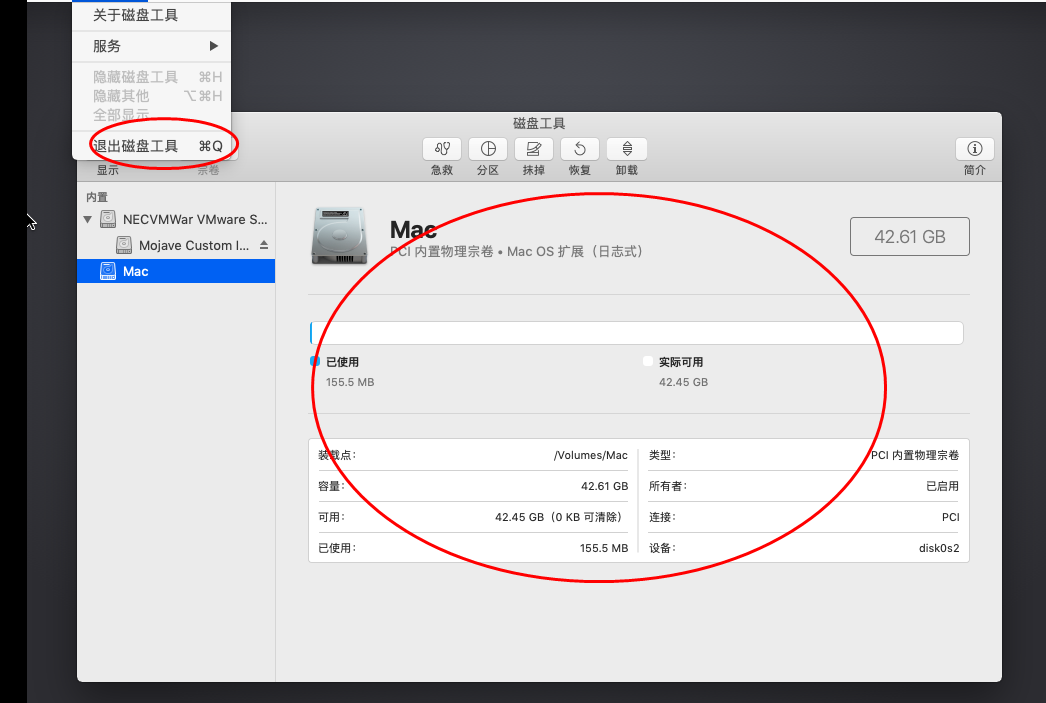Click the Mac OS 扩展（日志式）subtitle
Viewport: 1046px width, 703px height.
click(575, 251)
